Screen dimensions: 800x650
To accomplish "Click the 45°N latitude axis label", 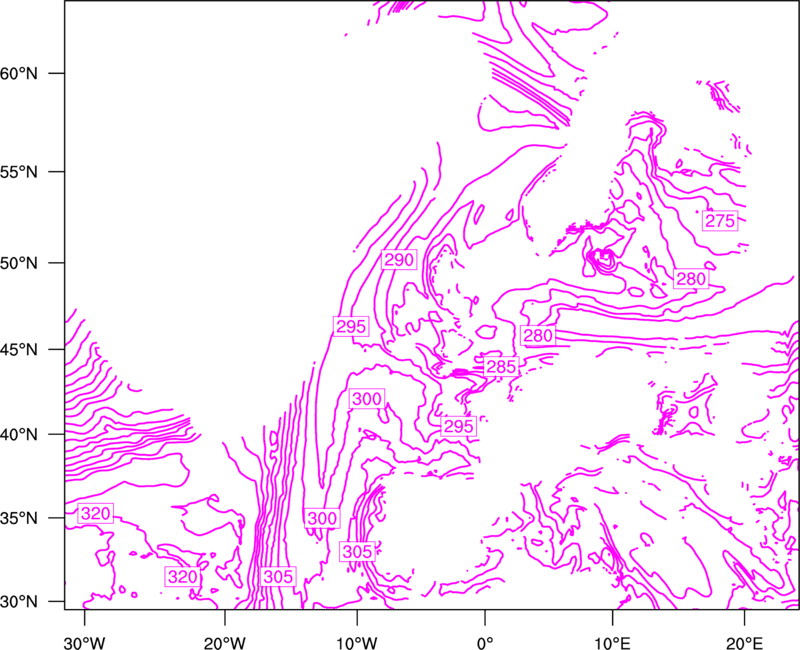I will [x=19, y=349].
